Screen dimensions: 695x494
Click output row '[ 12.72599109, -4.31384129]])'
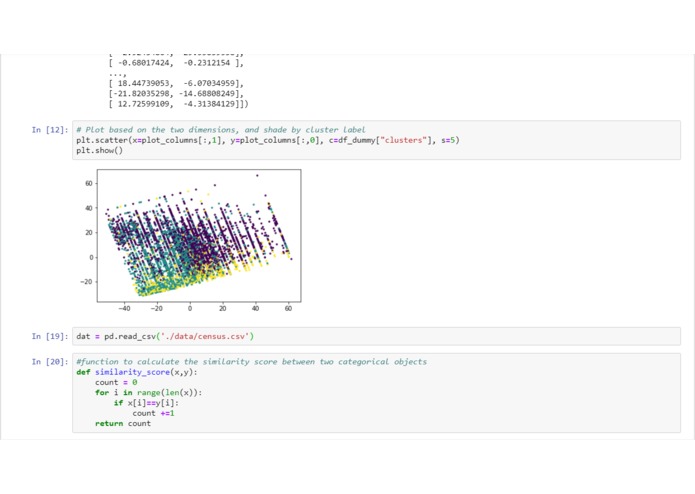coord(179,104)
